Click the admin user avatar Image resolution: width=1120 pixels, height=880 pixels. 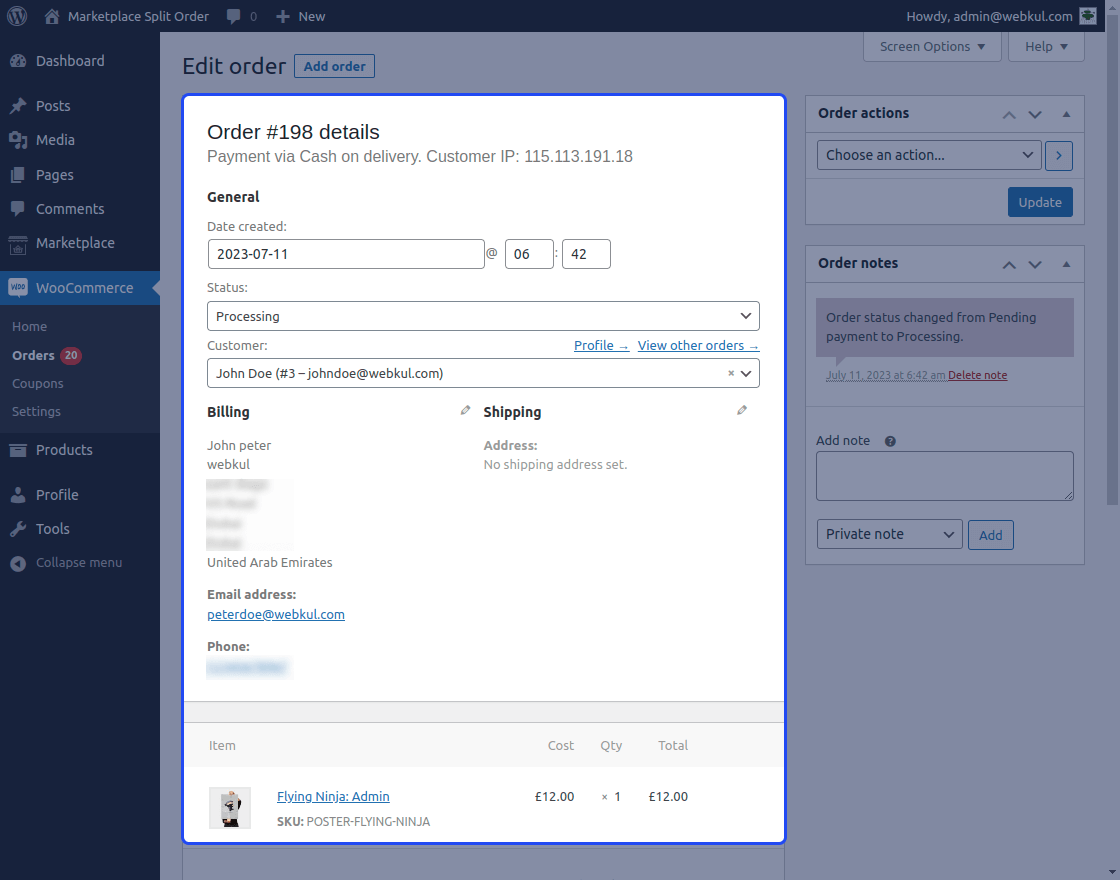point(1088,16)
